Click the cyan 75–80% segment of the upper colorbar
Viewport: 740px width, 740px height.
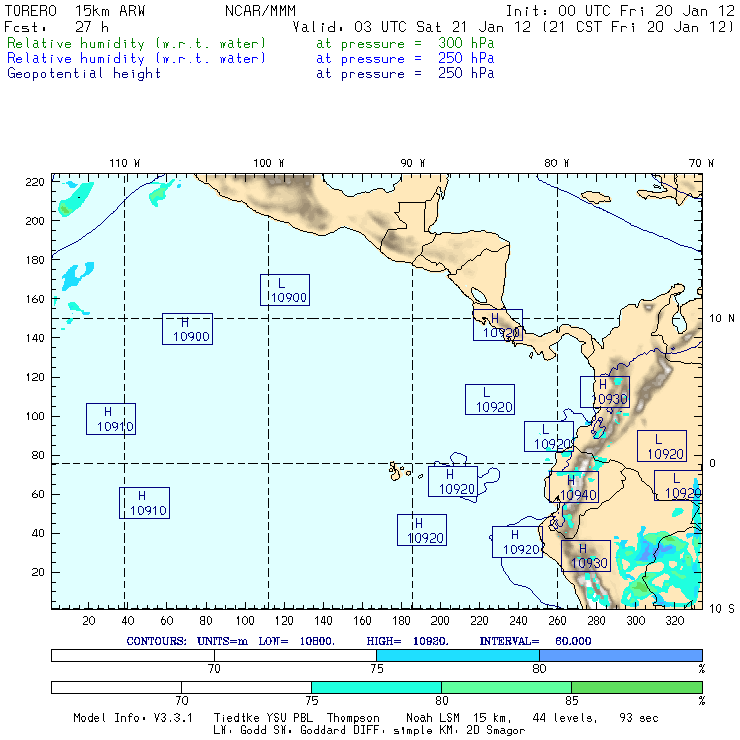(x=458, y=656)
